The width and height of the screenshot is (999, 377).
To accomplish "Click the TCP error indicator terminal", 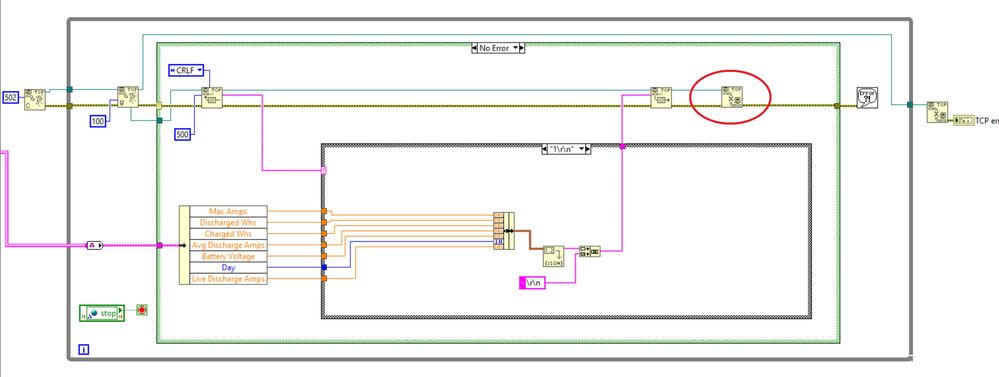I will point(963,120).
